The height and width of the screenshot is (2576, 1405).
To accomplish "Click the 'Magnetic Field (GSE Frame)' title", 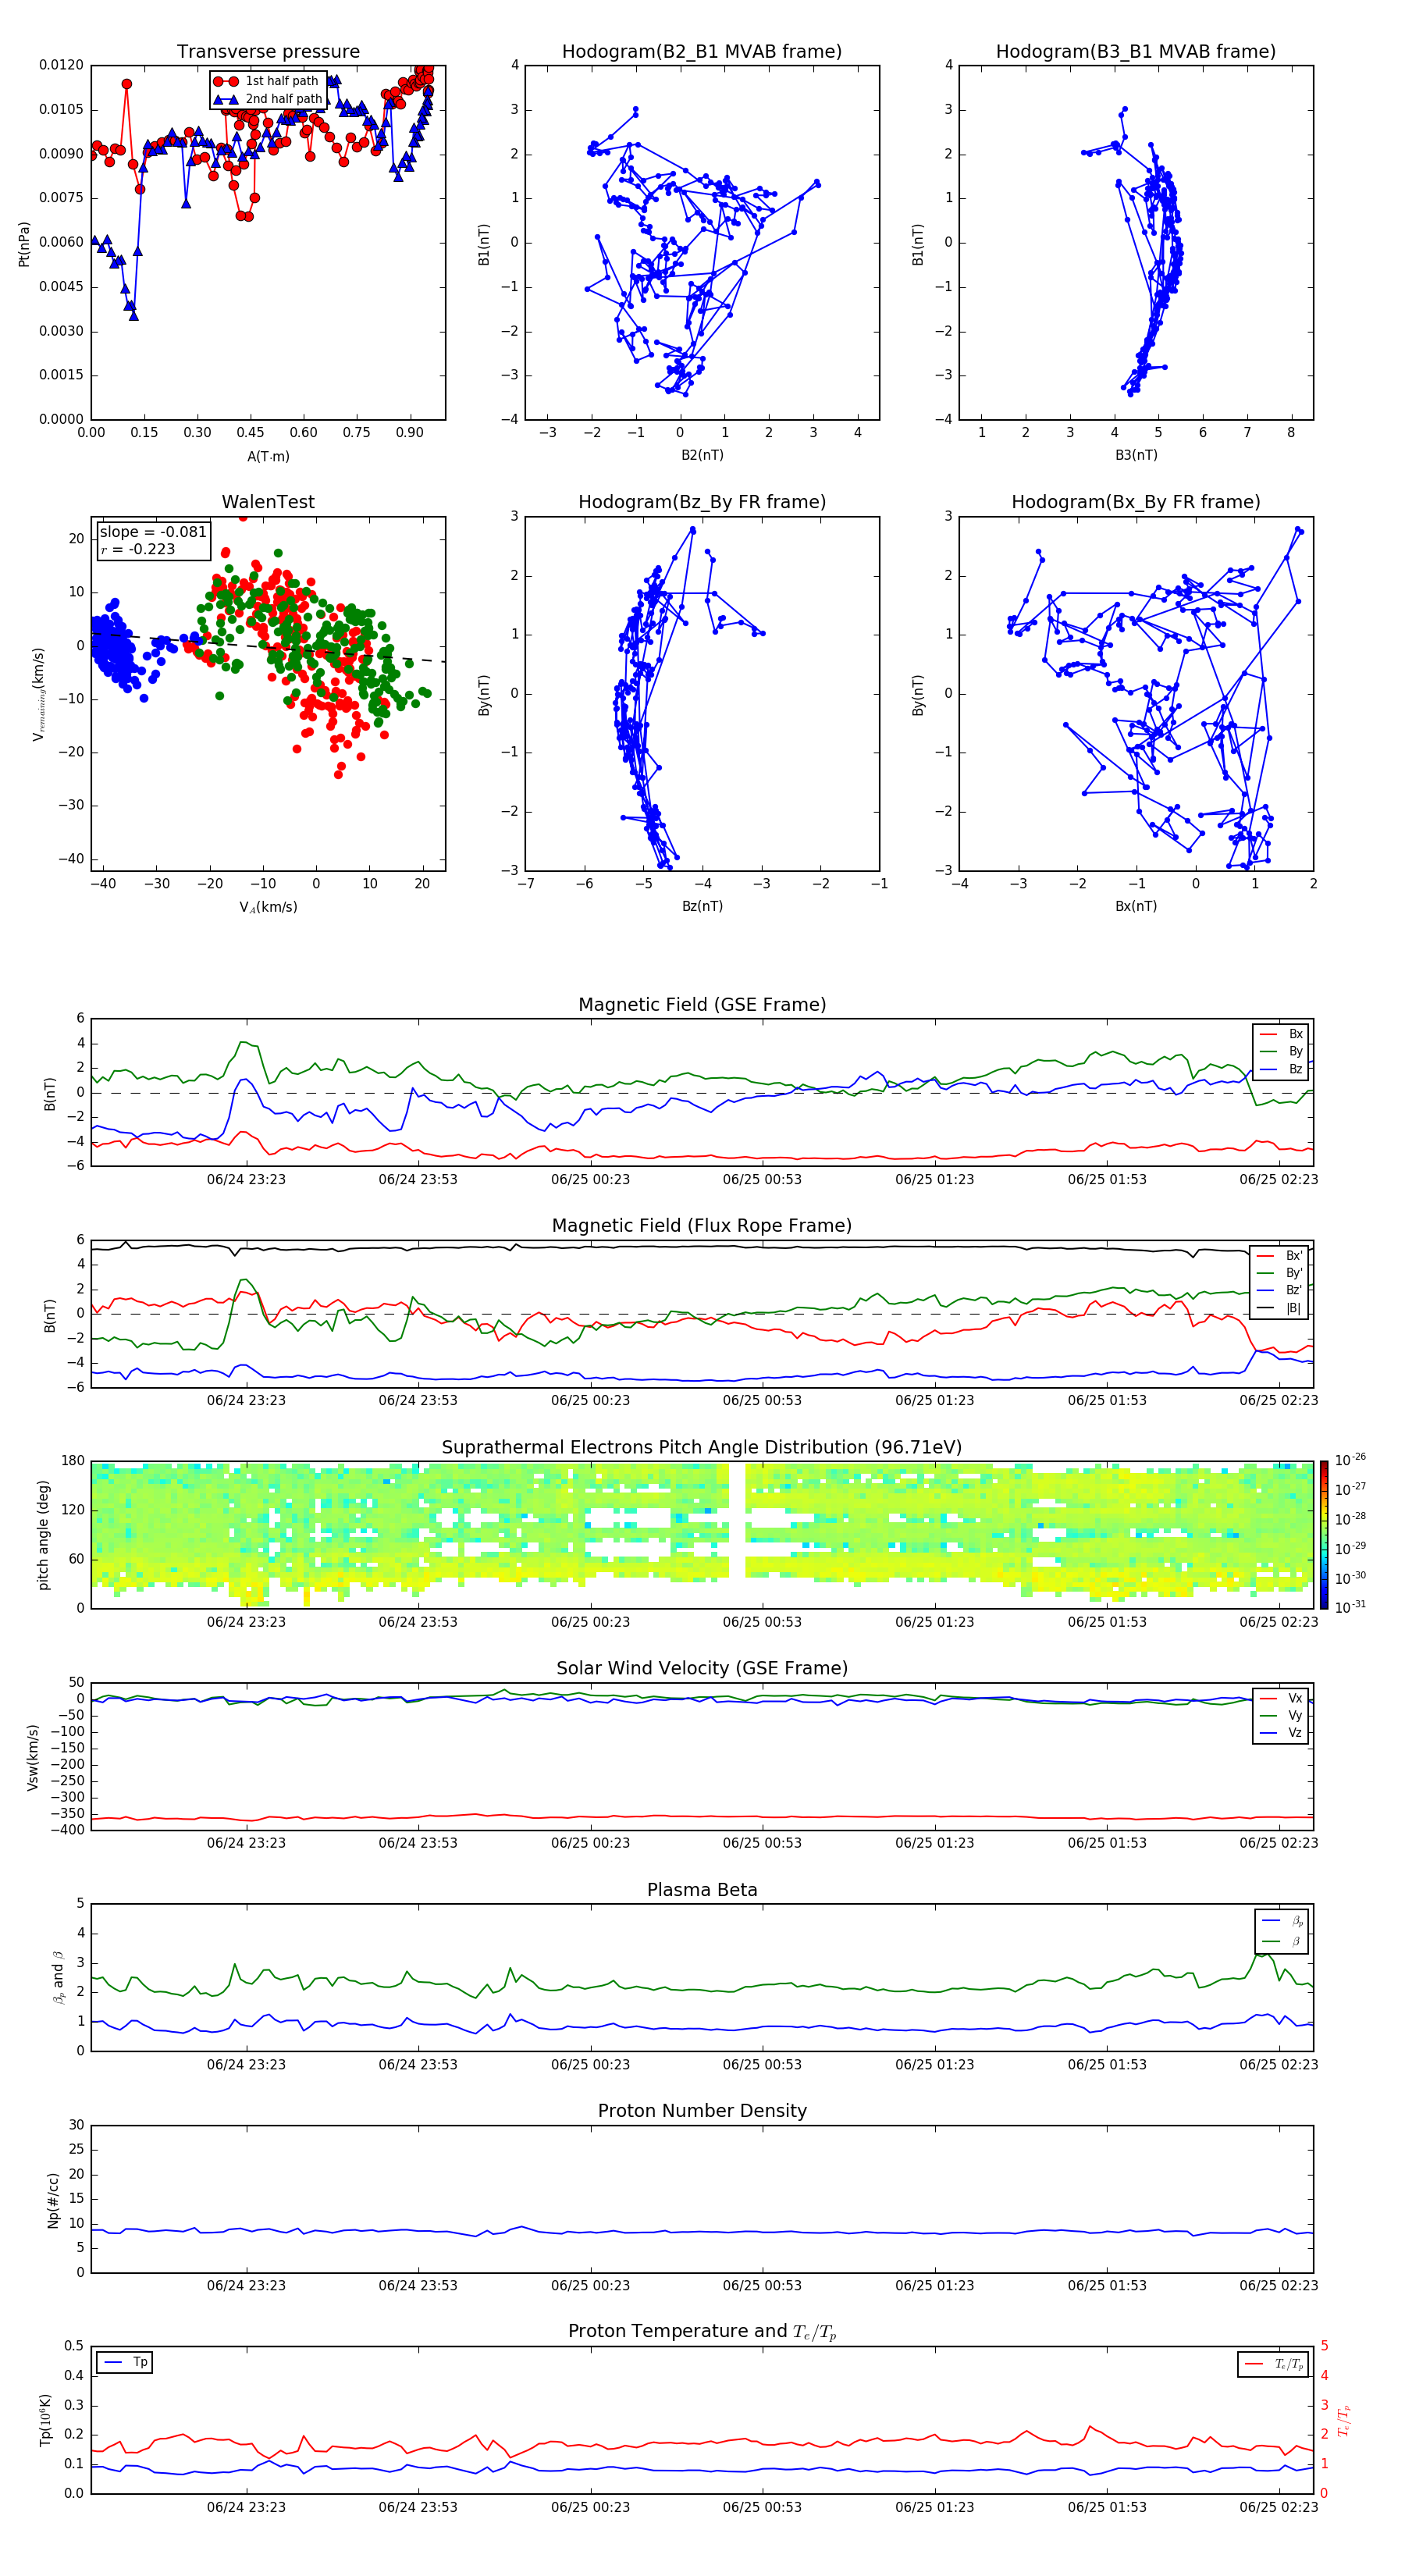I will coord(702,1005).
